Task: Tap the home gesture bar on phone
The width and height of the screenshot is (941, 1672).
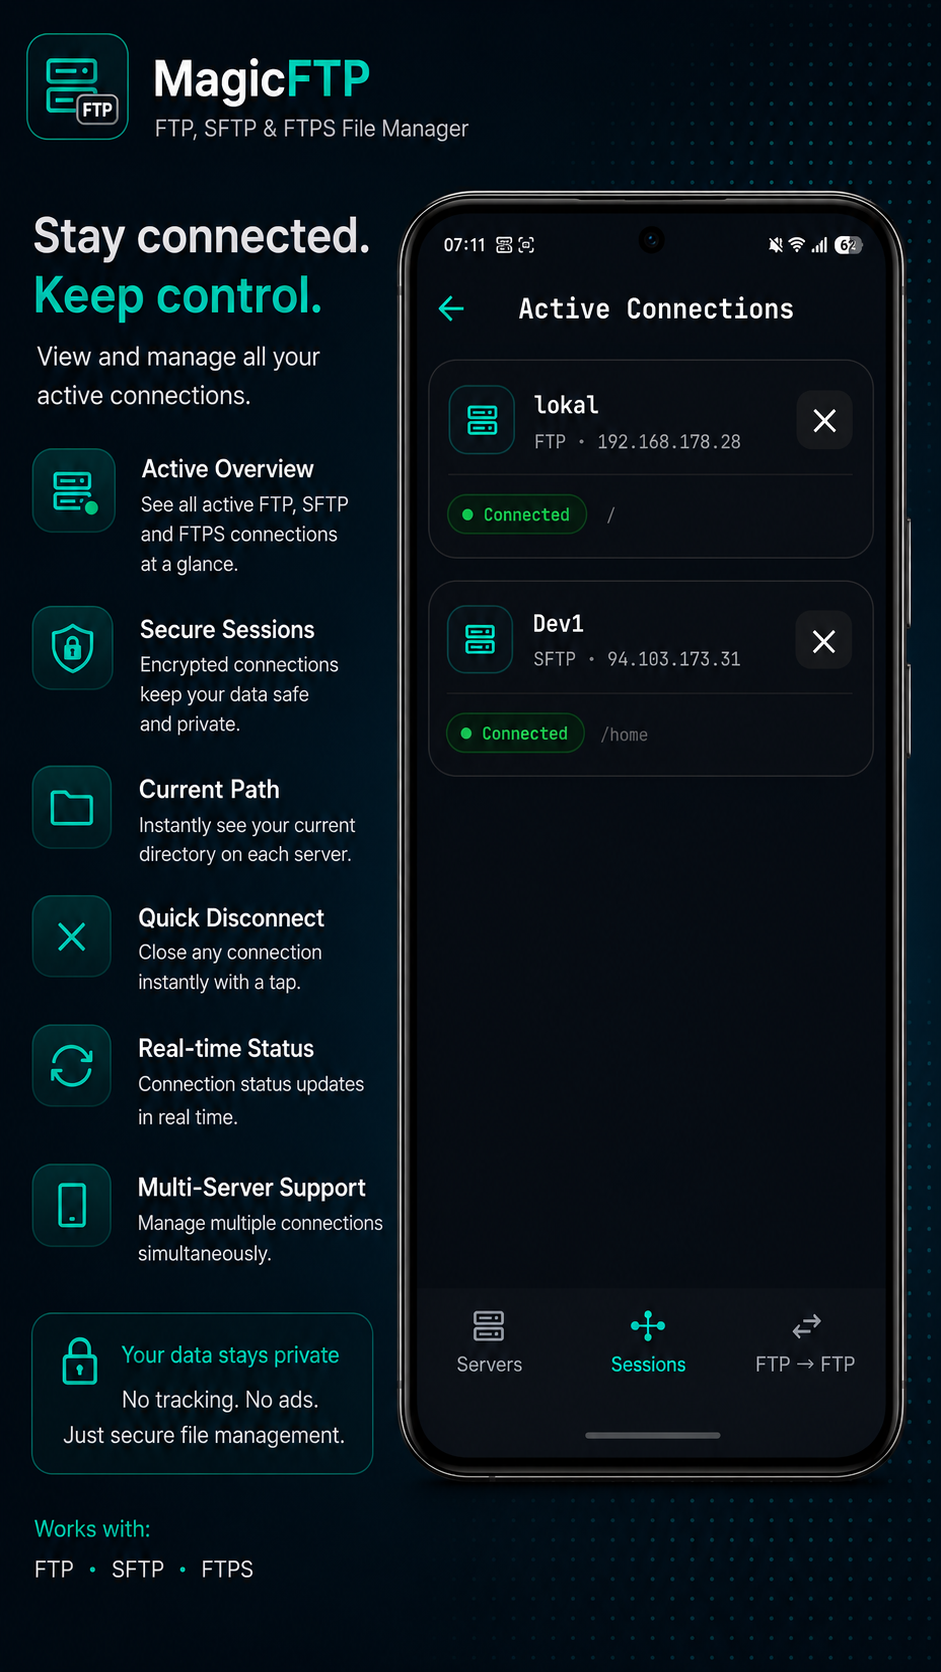Action: (x=652, y=1435)
